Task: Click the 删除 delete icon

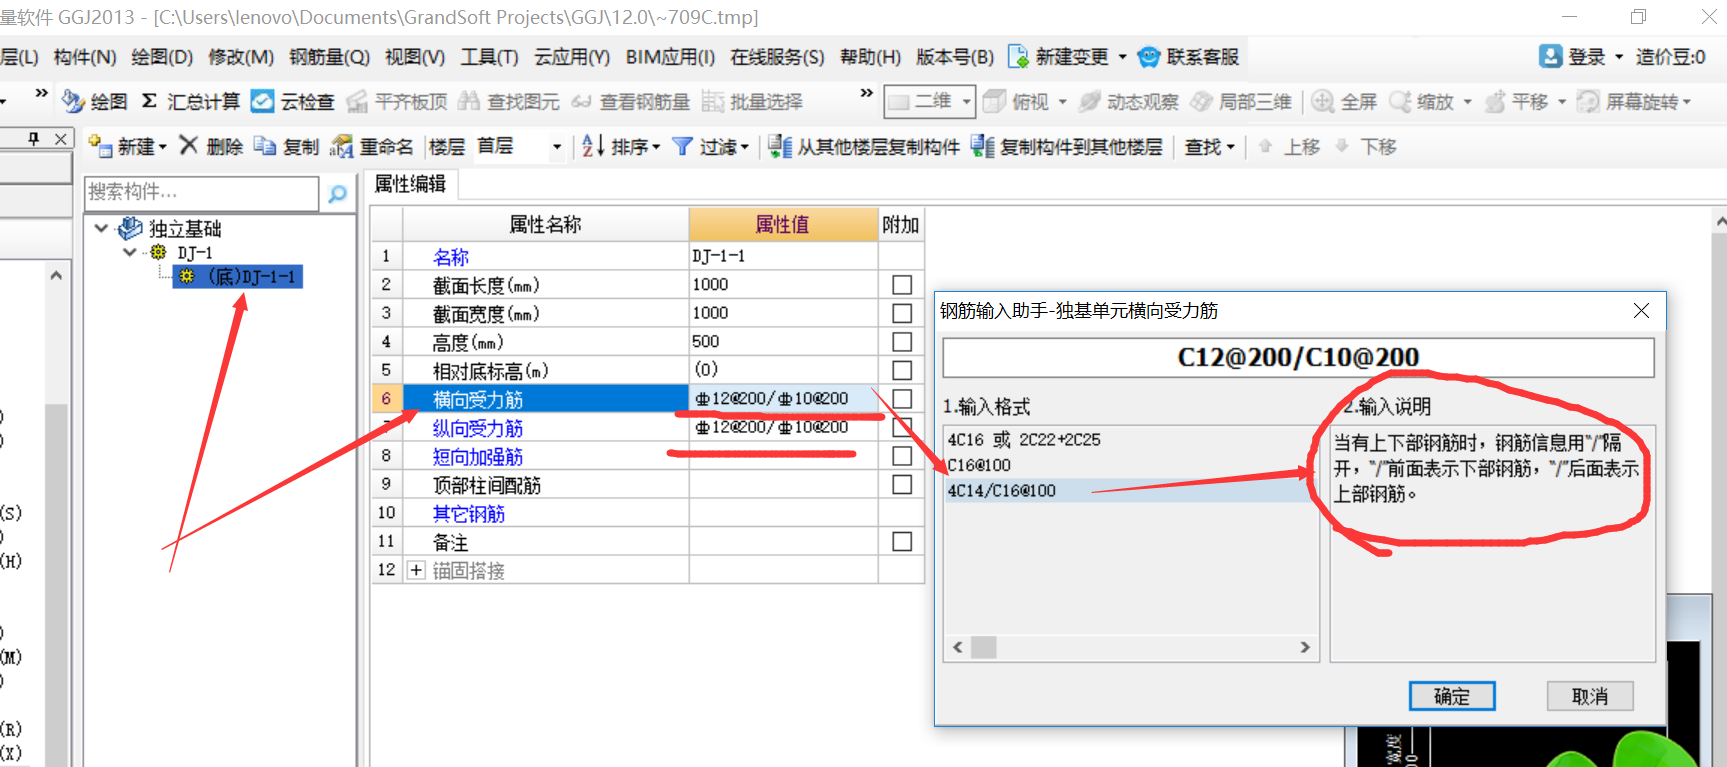Action: point(189,146)
